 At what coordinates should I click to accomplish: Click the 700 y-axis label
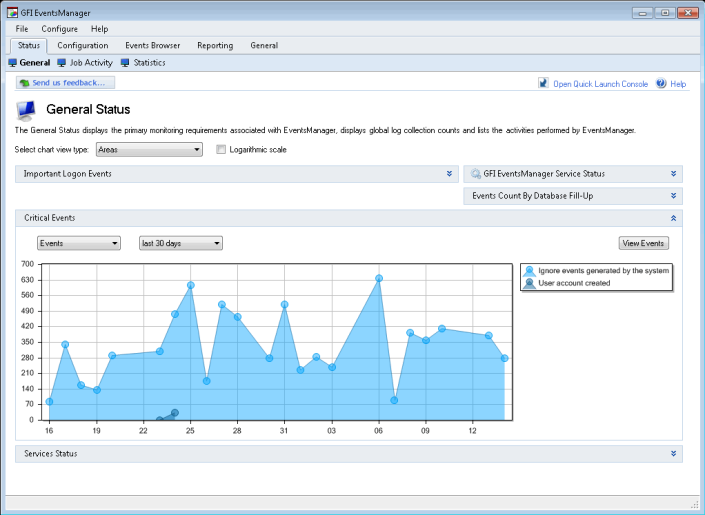(x=27, y=264)
